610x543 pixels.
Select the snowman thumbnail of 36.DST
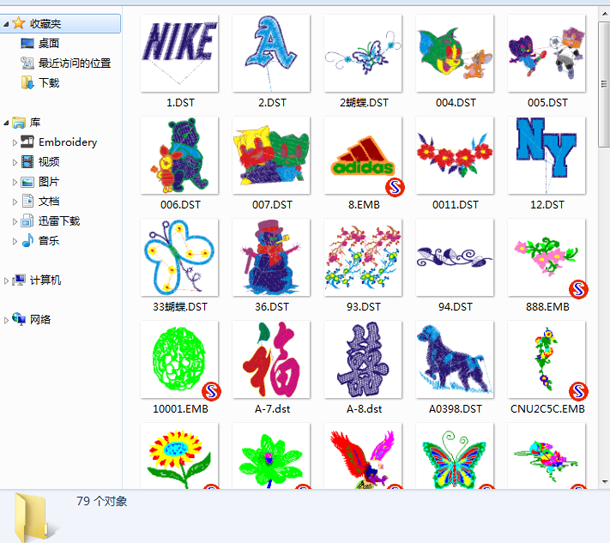pos(271,257)
